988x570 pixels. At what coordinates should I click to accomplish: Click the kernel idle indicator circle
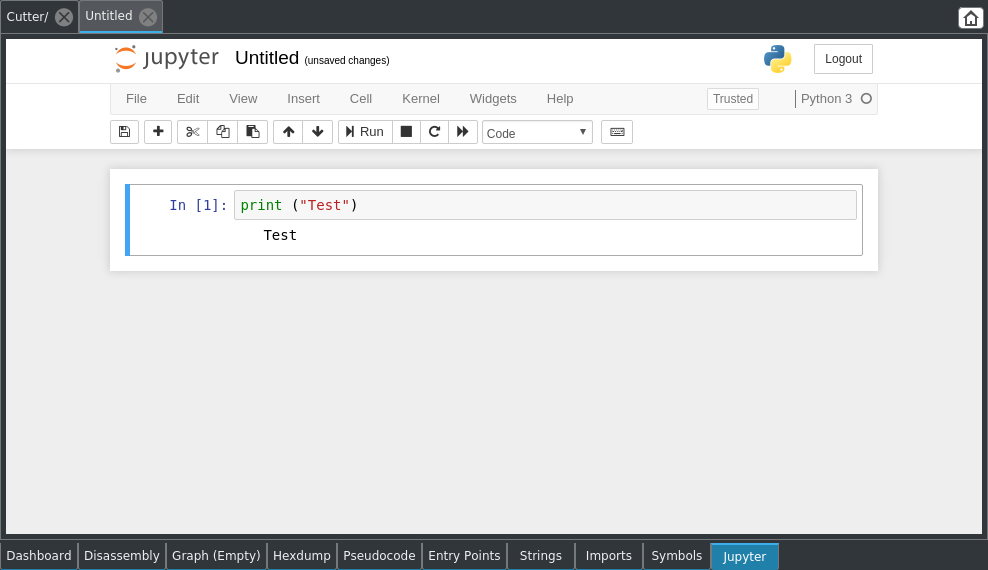click(866, 98)
